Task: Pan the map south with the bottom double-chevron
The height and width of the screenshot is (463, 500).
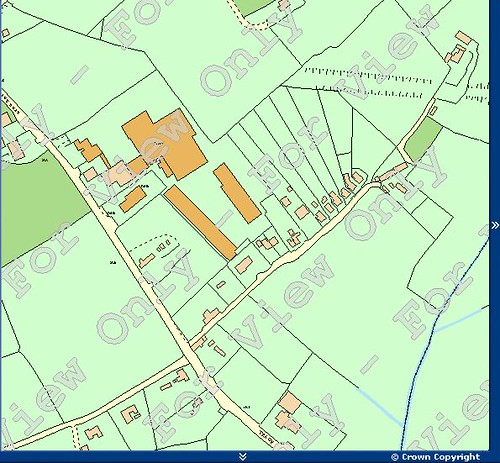Action: click(x=243, y=457)
